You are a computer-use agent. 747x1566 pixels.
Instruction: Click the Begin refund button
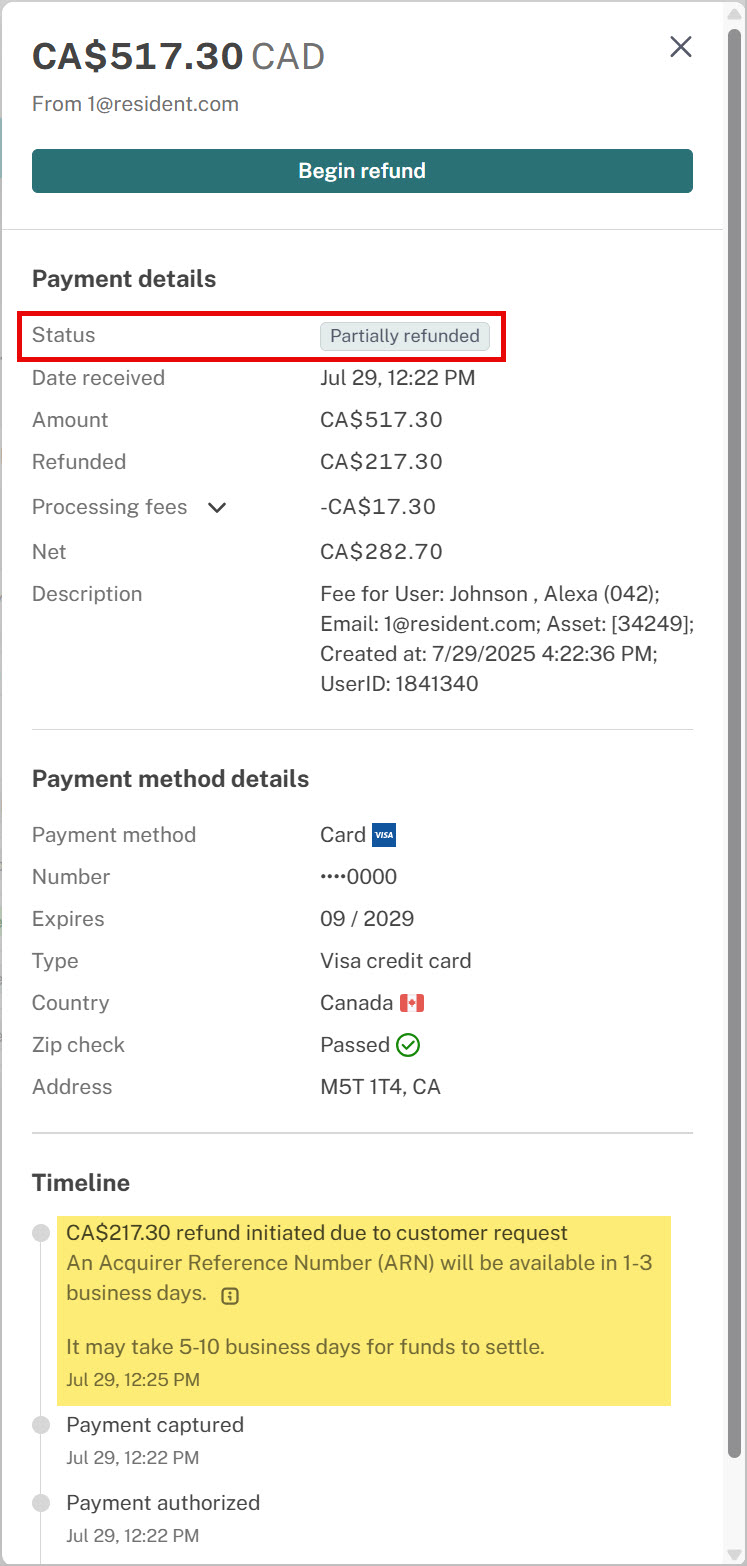coord(362,171)
